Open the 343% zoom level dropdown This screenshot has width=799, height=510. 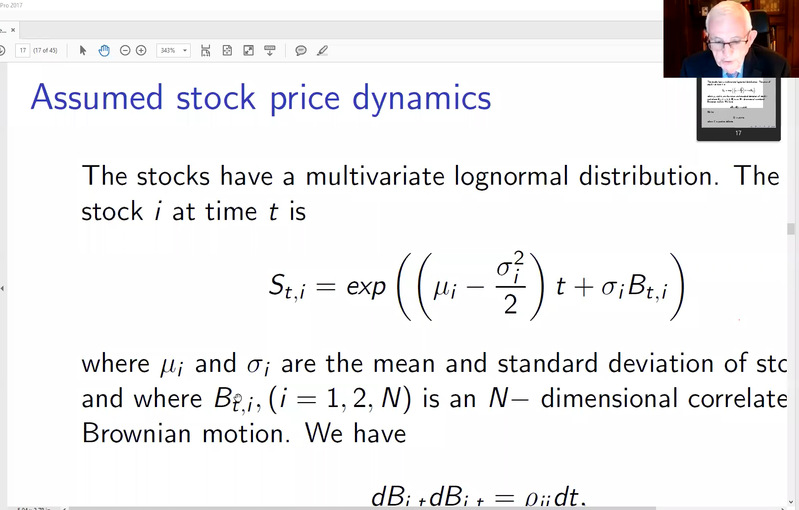point(173,50)
